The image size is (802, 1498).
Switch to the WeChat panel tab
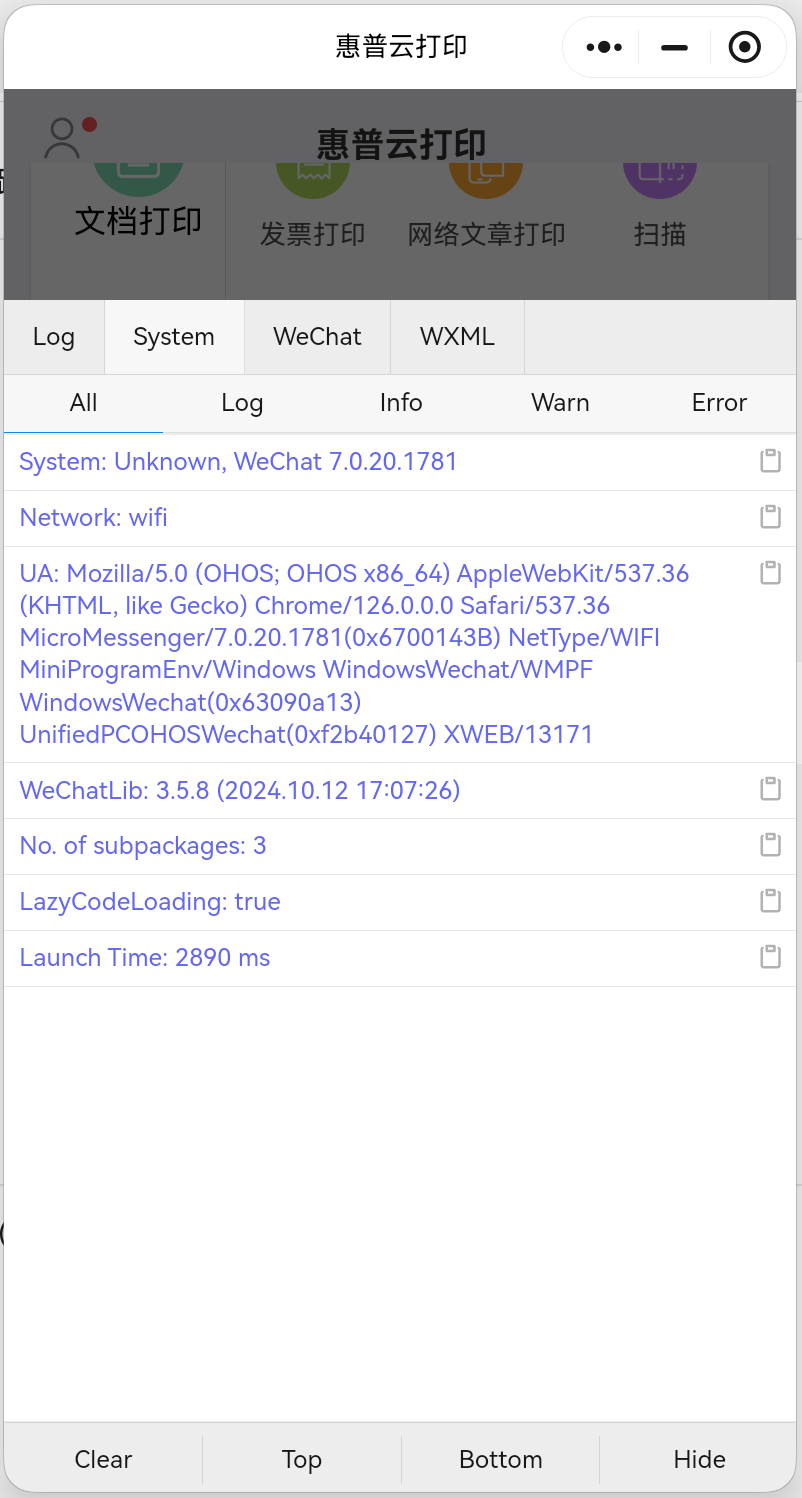(317, 337)
